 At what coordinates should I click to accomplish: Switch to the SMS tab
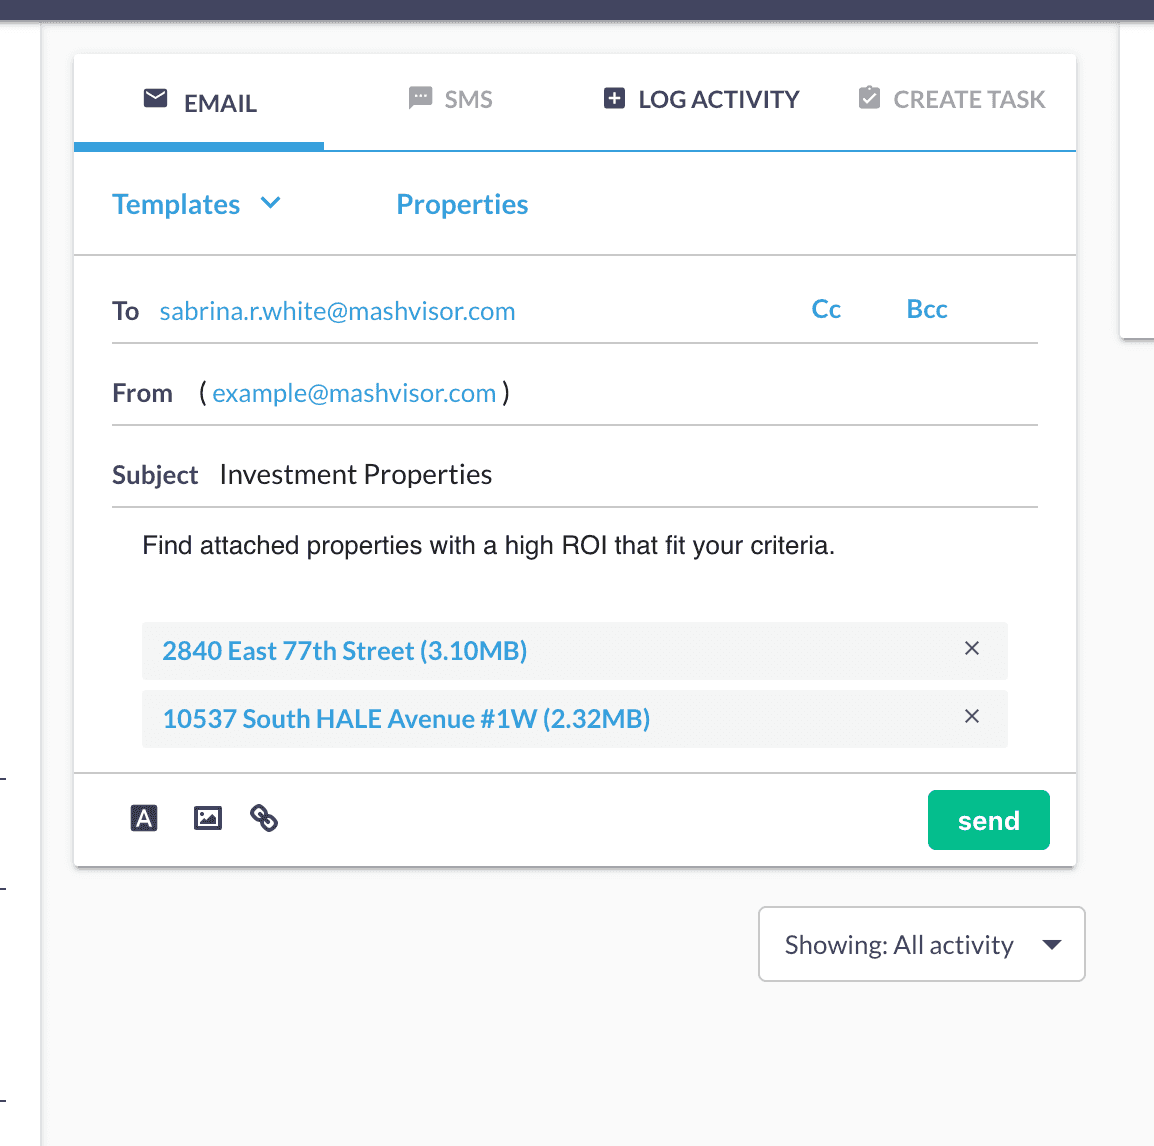[468, 100]
